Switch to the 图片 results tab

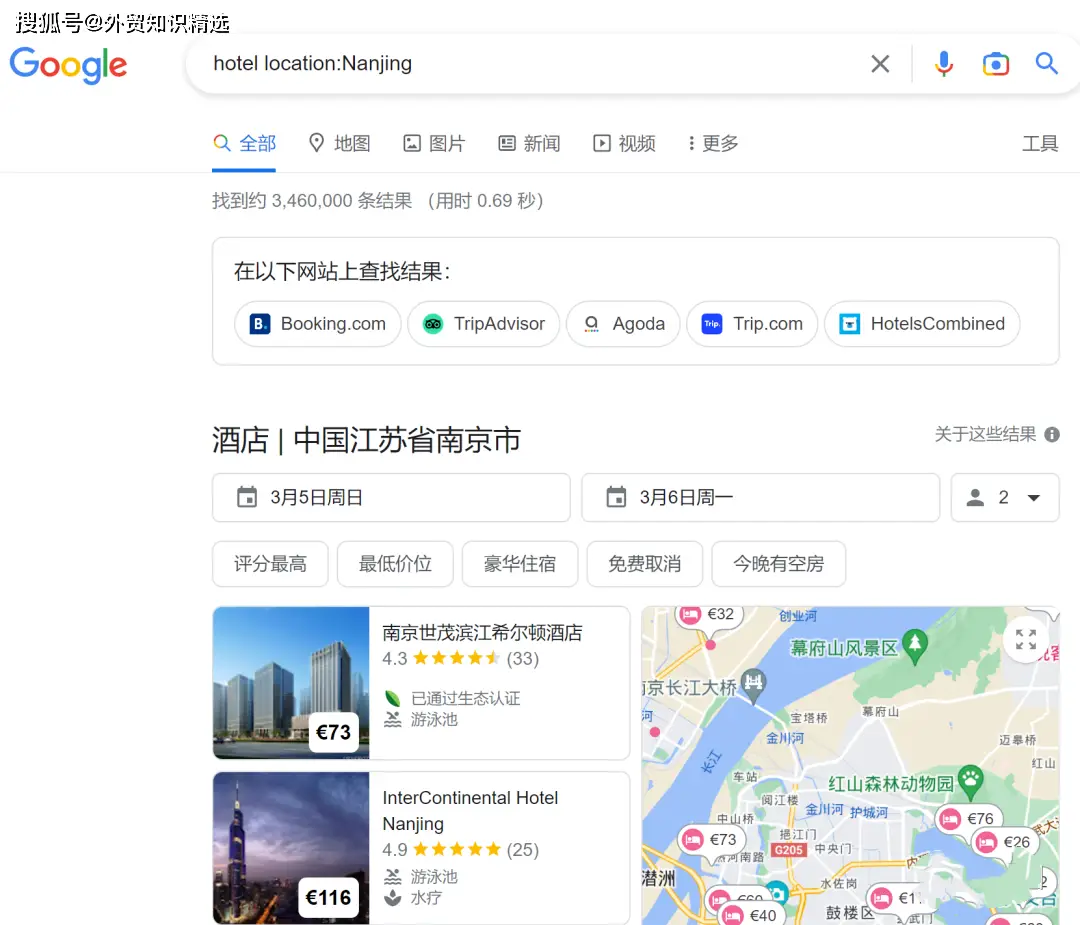tap(434, 143)
